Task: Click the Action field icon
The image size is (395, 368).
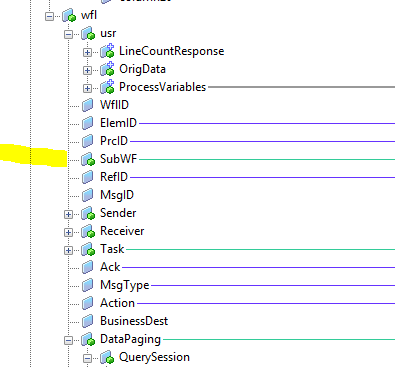Action: (87, 303)
